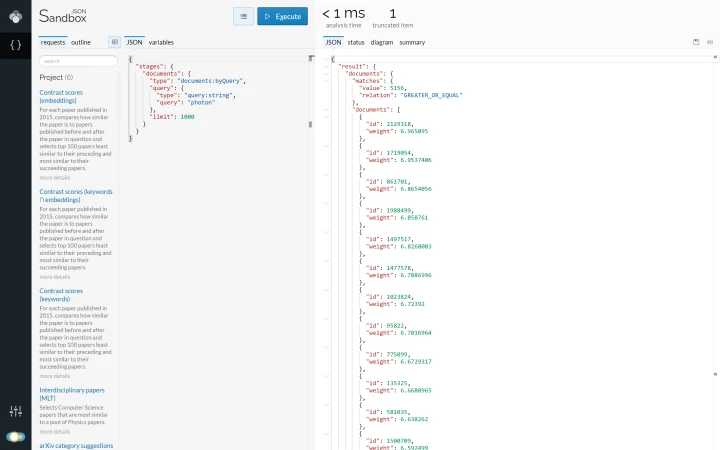
Task: Open arXiv category suggestions request
Action: click(x=76, y=445)
